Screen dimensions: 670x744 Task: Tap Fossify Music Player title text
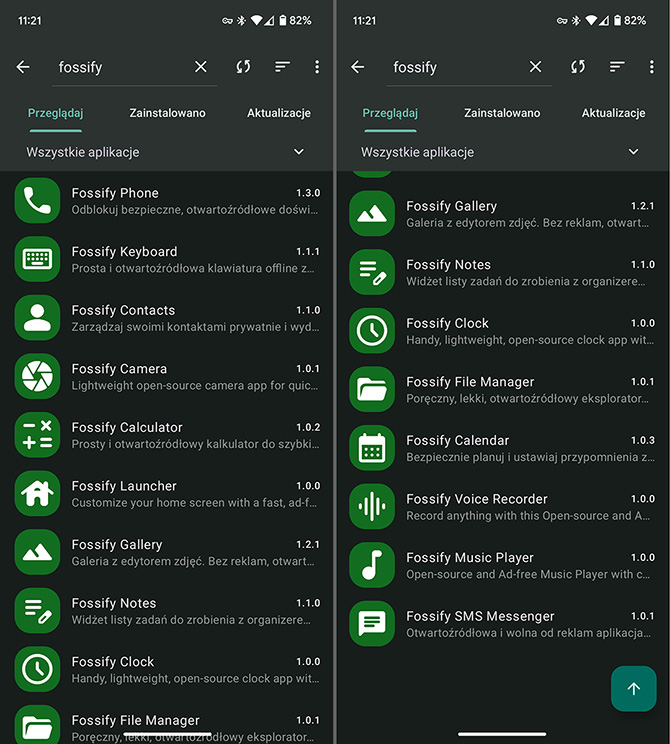click(470, 558)
